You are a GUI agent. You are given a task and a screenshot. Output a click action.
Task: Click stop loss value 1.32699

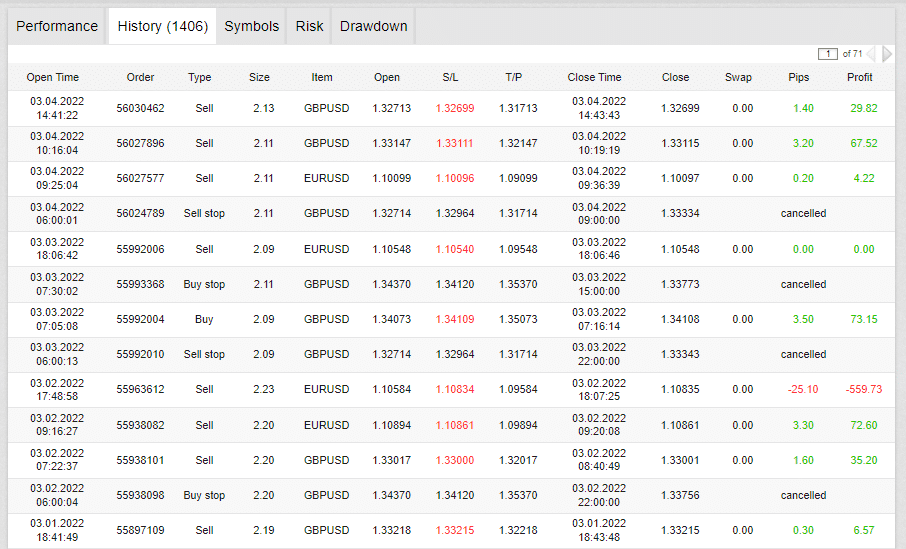[x=455, y=108]
